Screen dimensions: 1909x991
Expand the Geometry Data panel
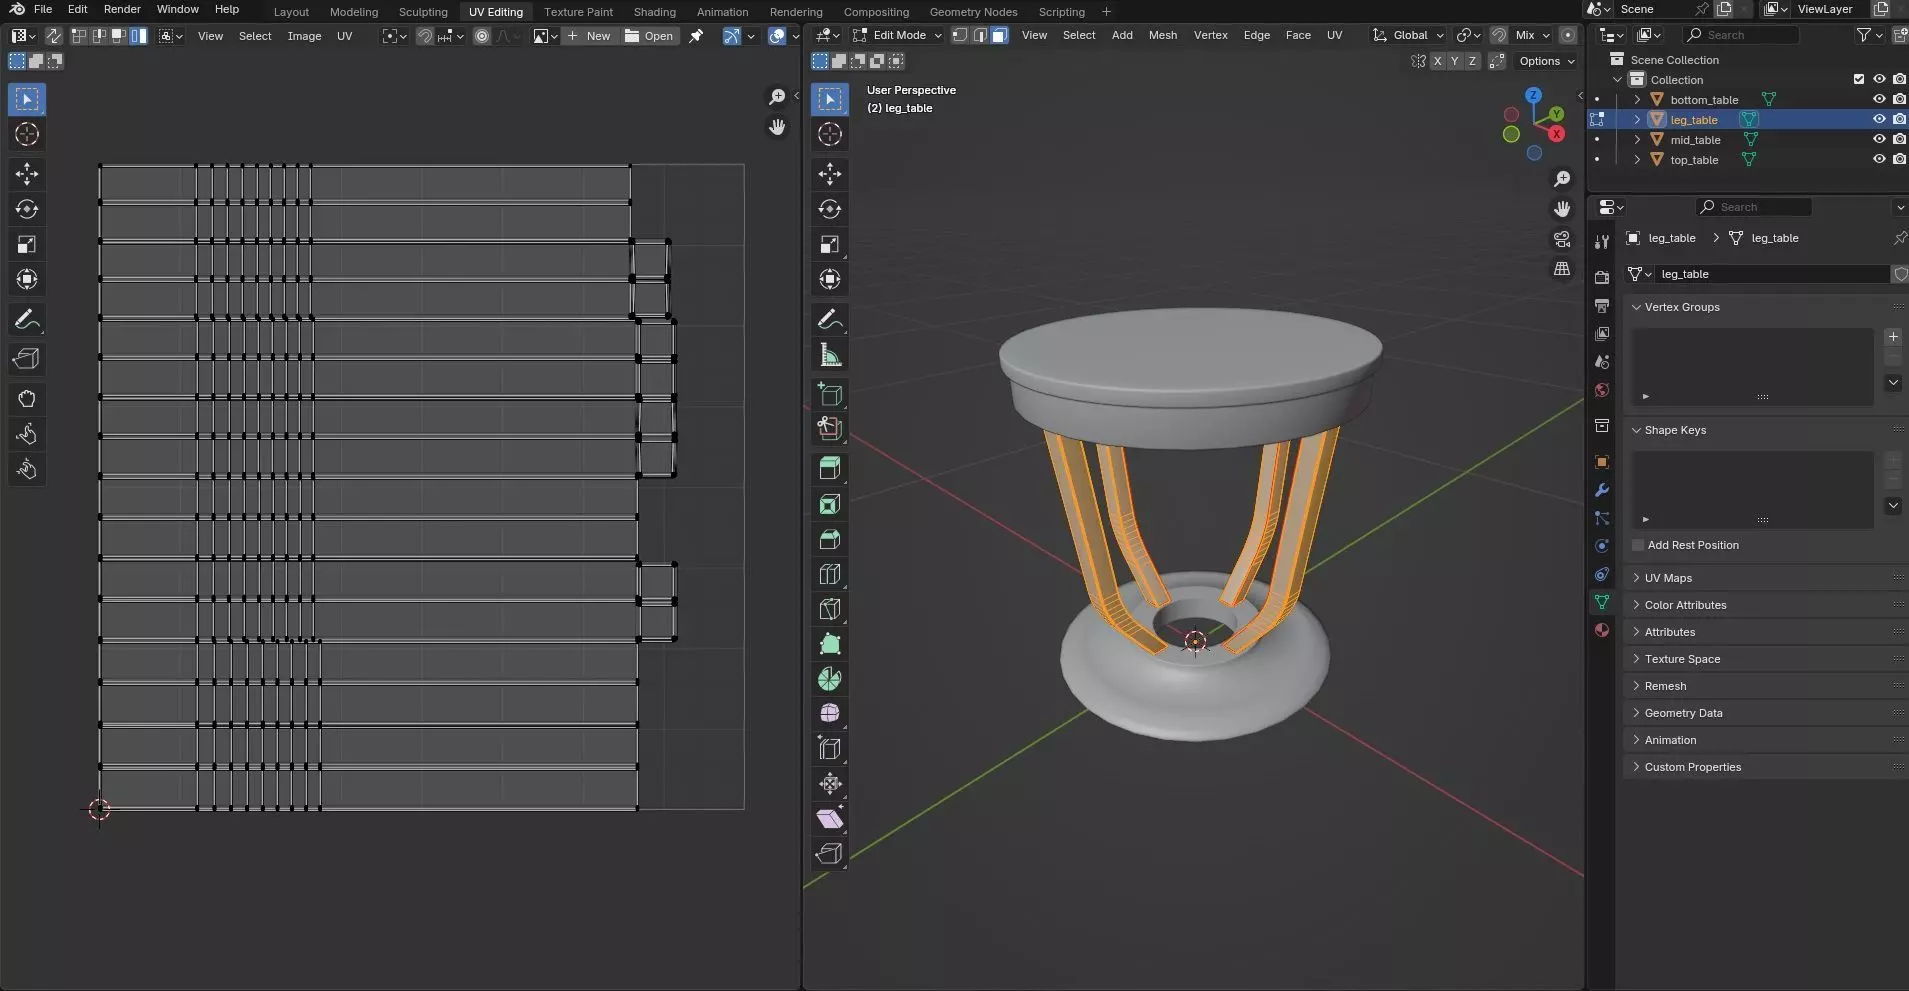point(1637,713)
